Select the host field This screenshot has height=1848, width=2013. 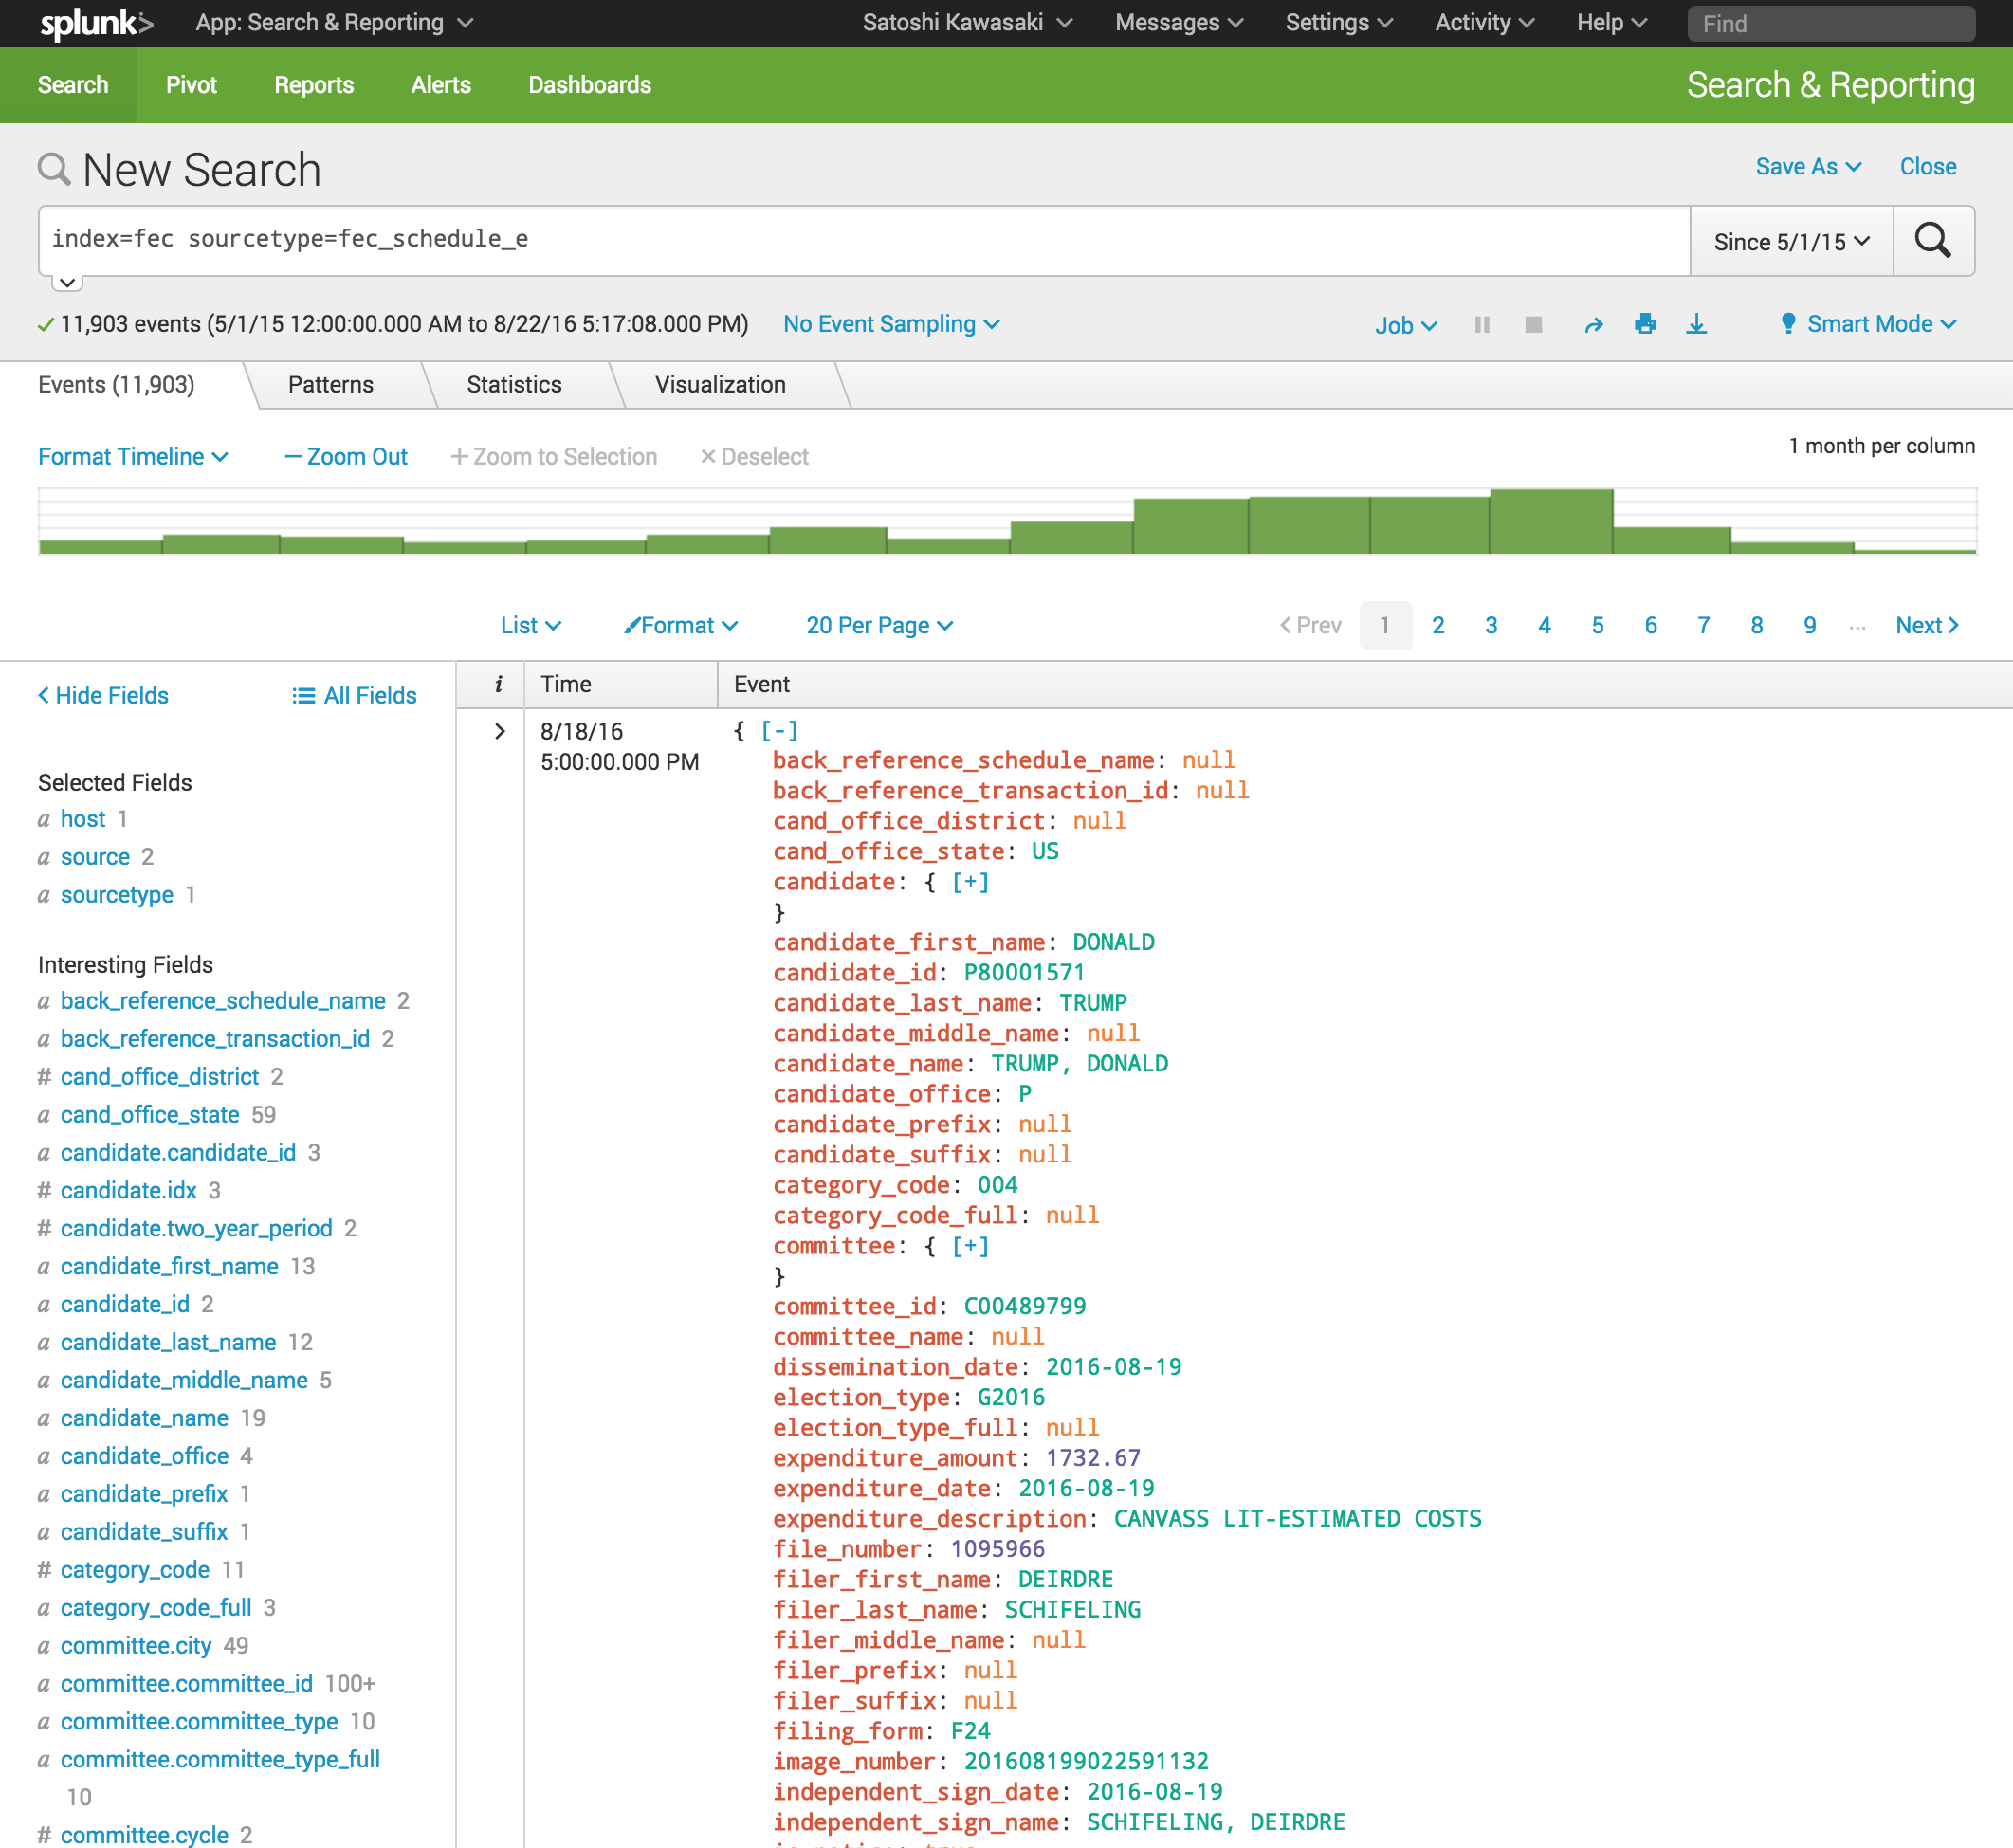[83, 819]
